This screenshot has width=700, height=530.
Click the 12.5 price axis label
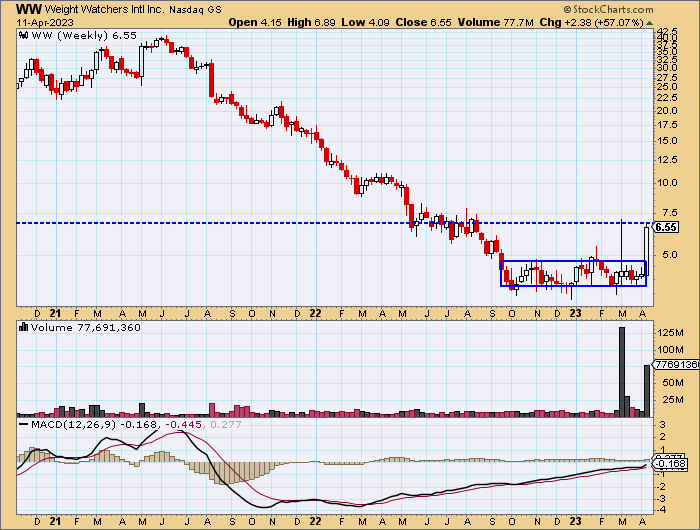667,159
